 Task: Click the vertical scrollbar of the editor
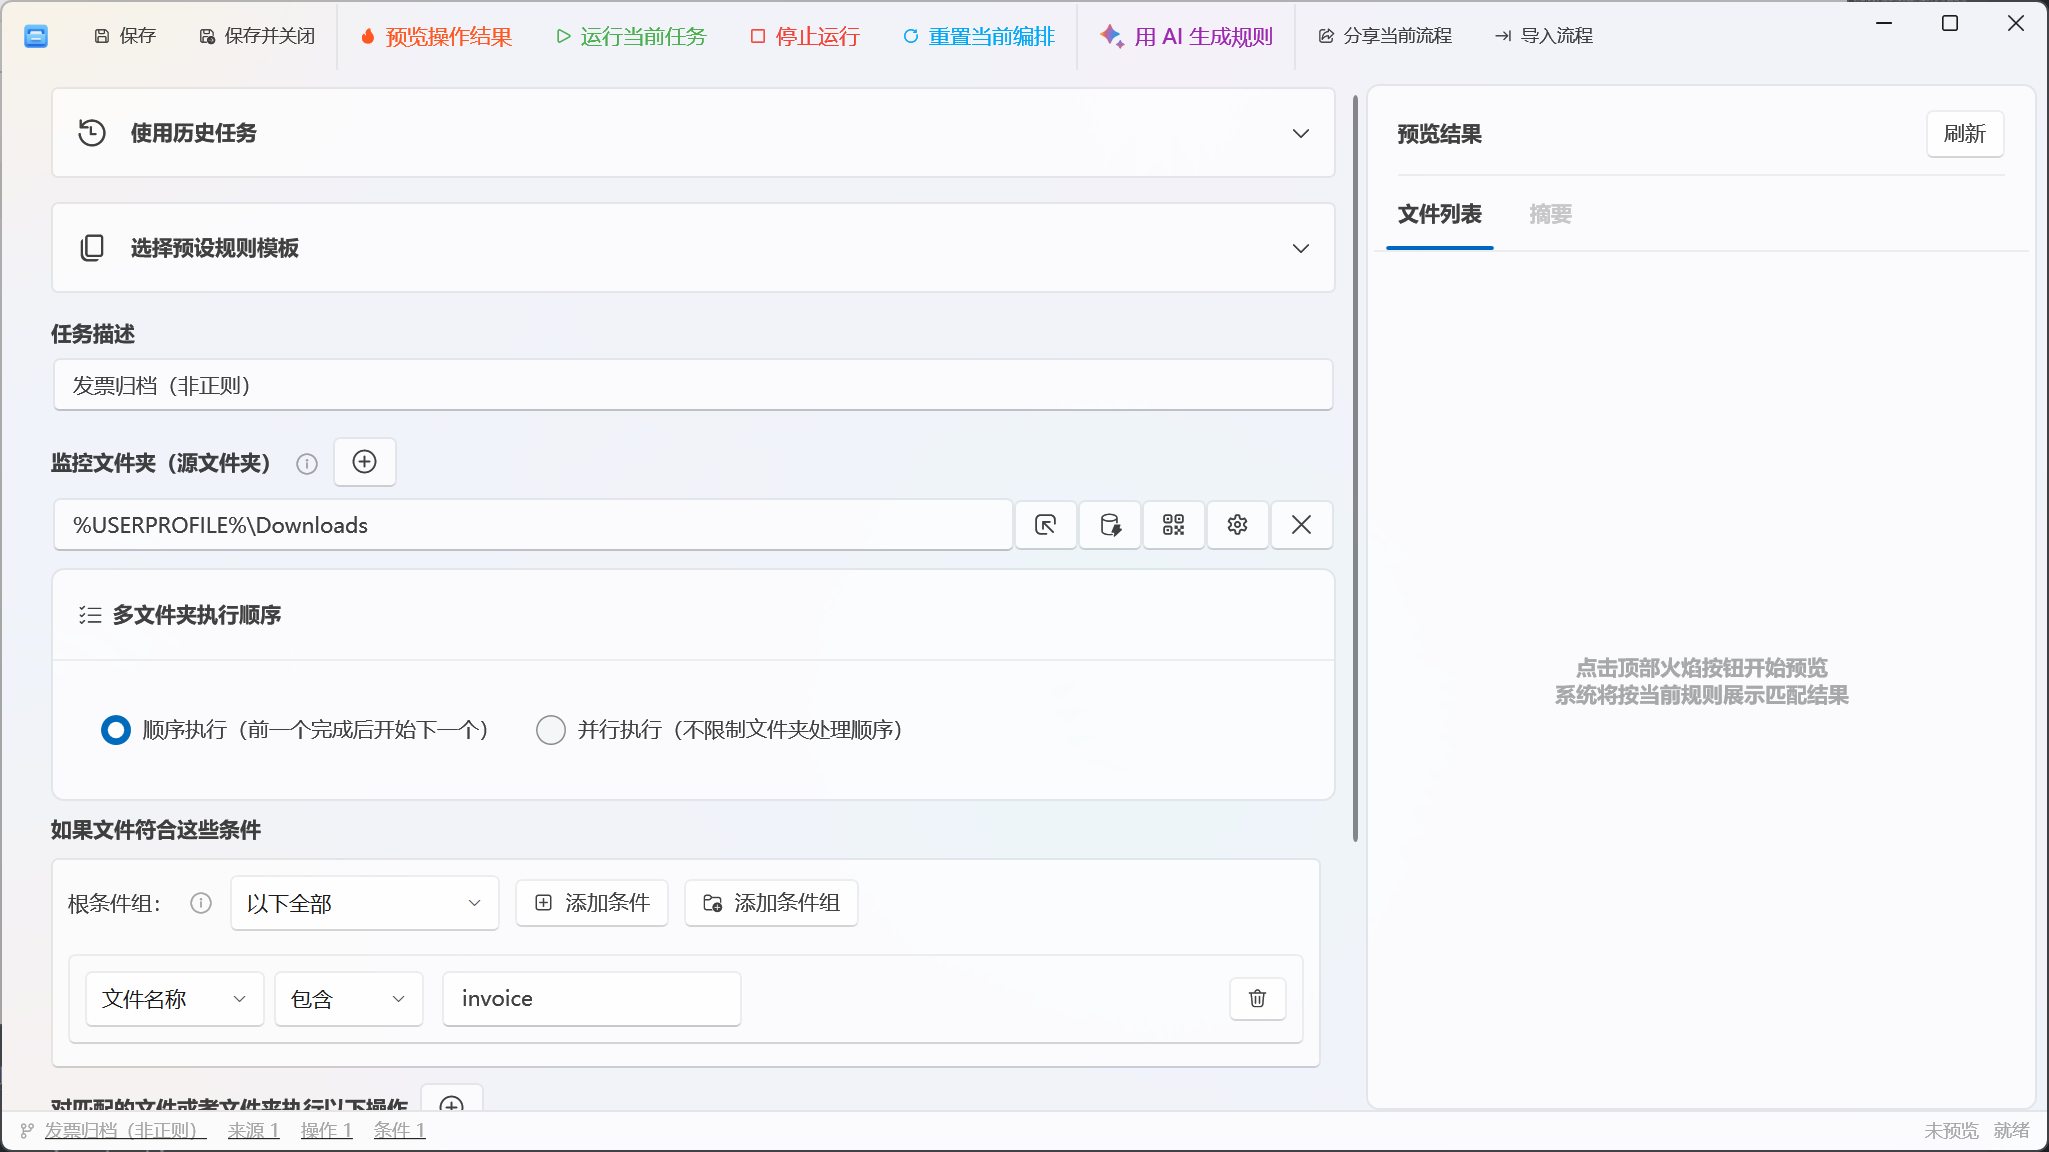[1356, 468]
